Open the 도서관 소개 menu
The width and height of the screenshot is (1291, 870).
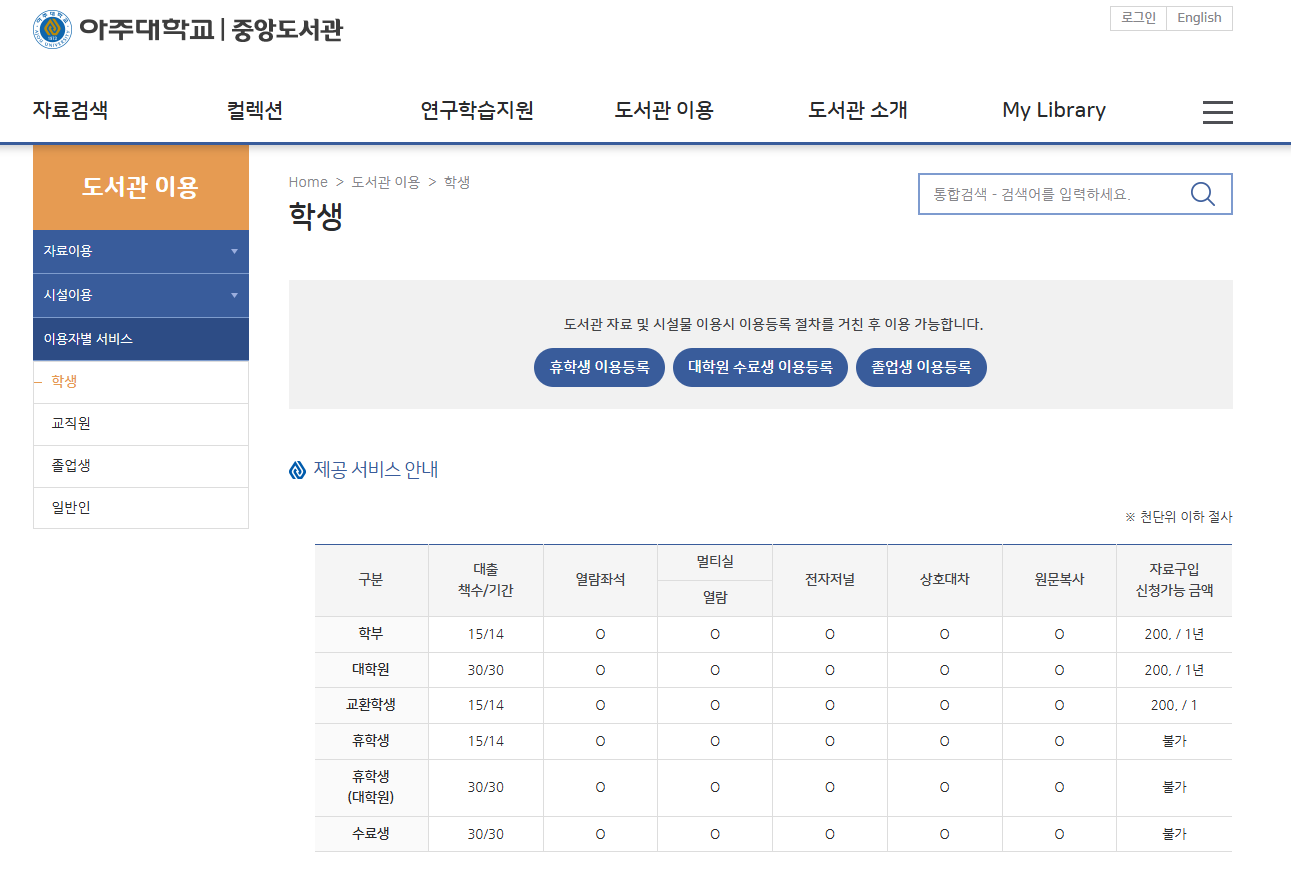pyautogui.click(x=857, y=110)
